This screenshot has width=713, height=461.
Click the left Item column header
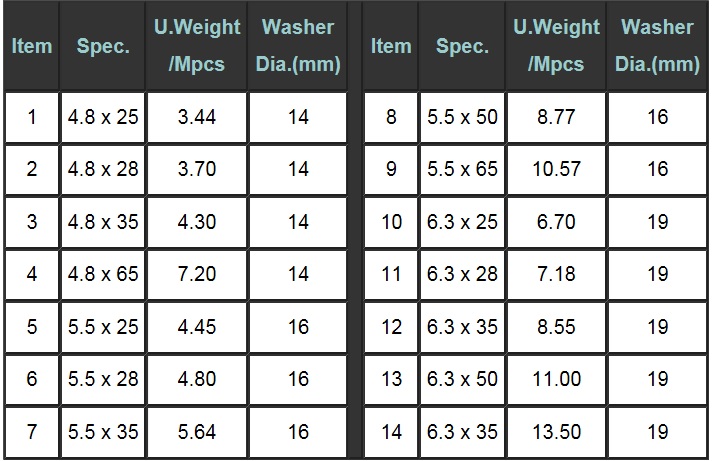(31, 45)
